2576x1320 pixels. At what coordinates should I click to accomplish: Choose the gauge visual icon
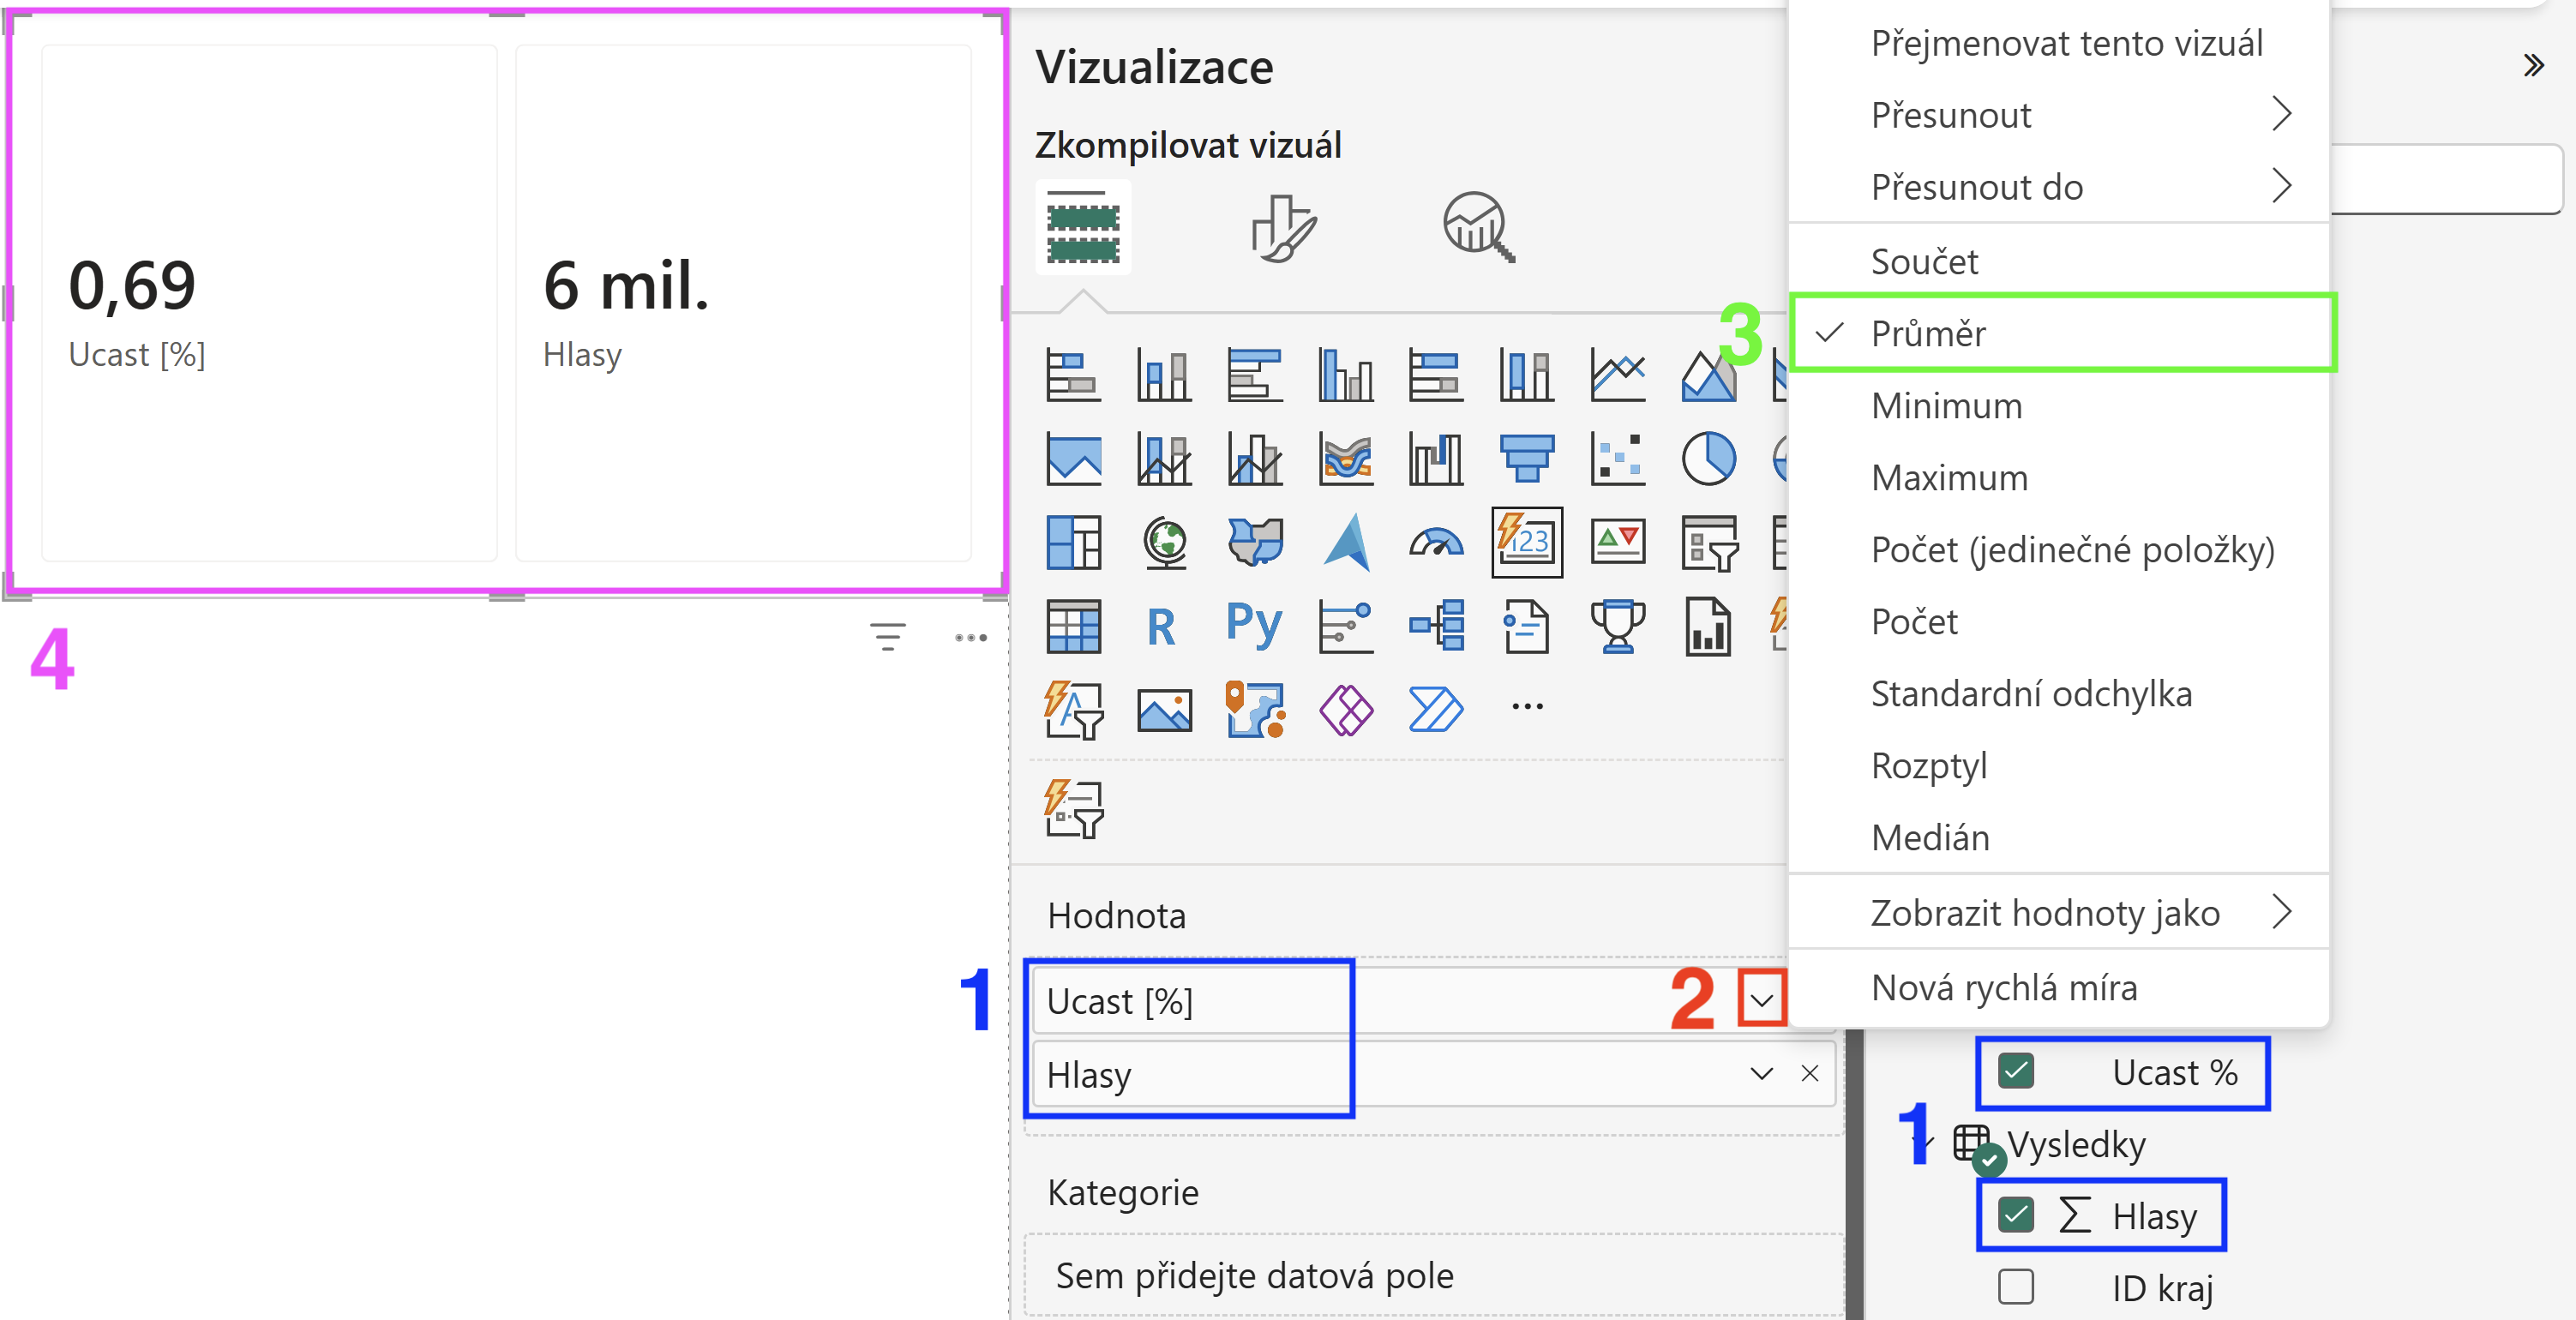tap(1436, 543)
